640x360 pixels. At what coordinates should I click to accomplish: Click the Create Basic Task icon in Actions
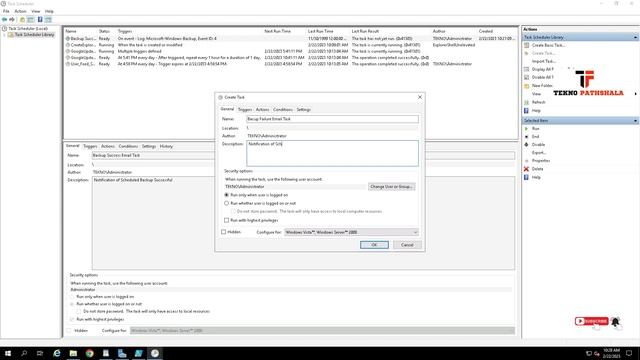[527, 45]
